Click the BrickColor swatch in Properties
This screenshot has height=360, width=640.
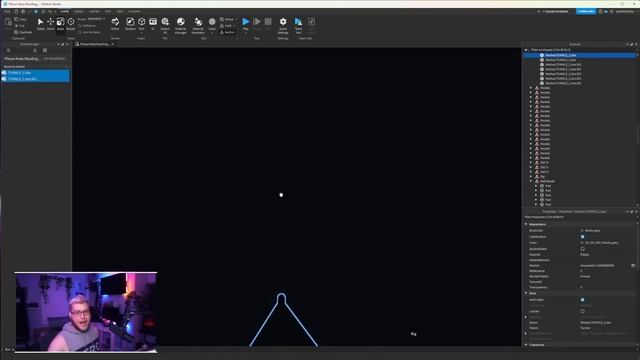click(x=582, y=231)
